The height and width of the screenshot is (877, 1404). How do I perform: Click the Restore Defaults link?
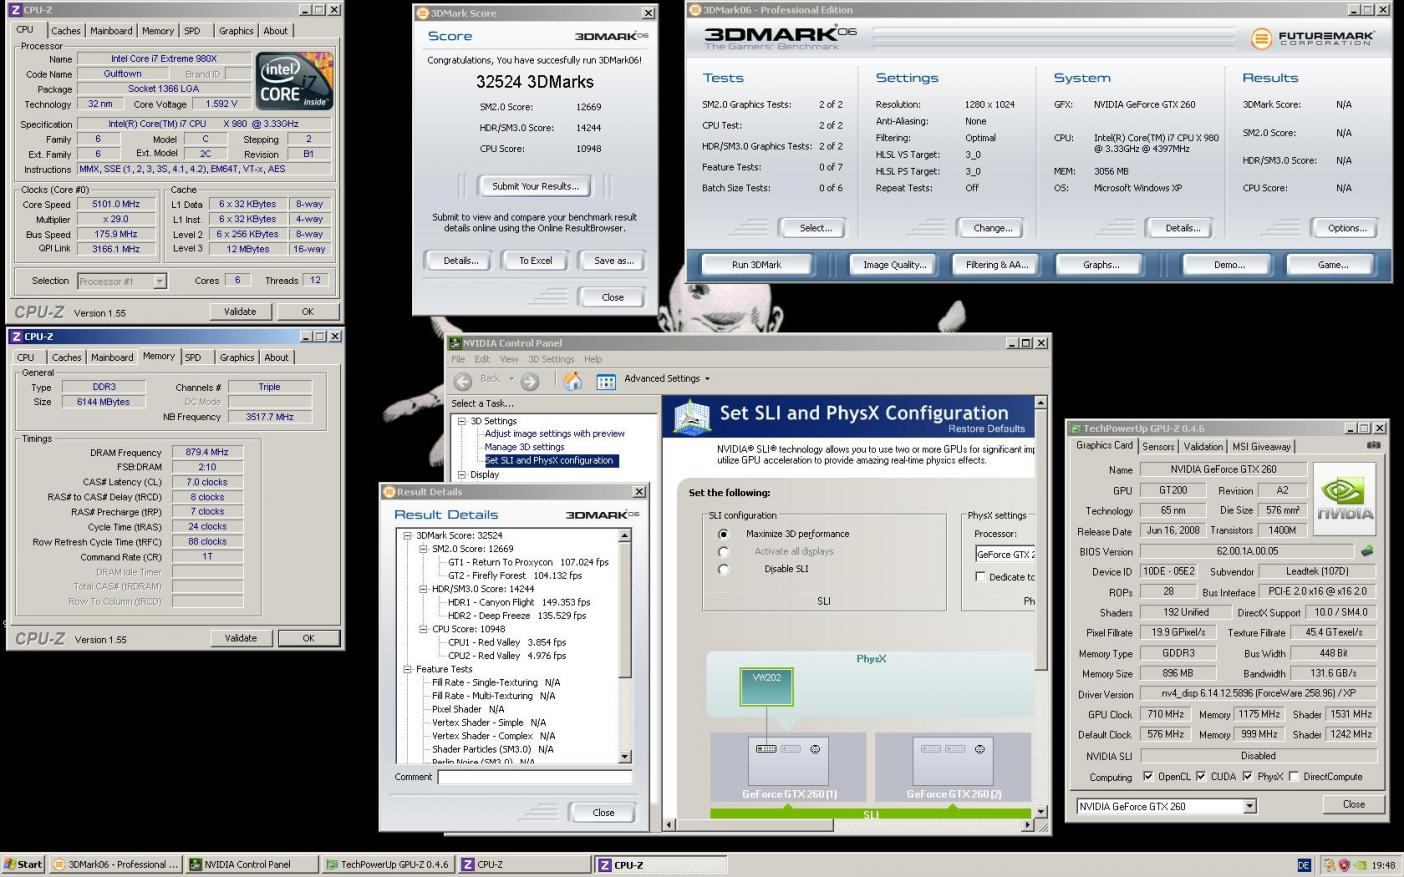(x=986, y=429)
